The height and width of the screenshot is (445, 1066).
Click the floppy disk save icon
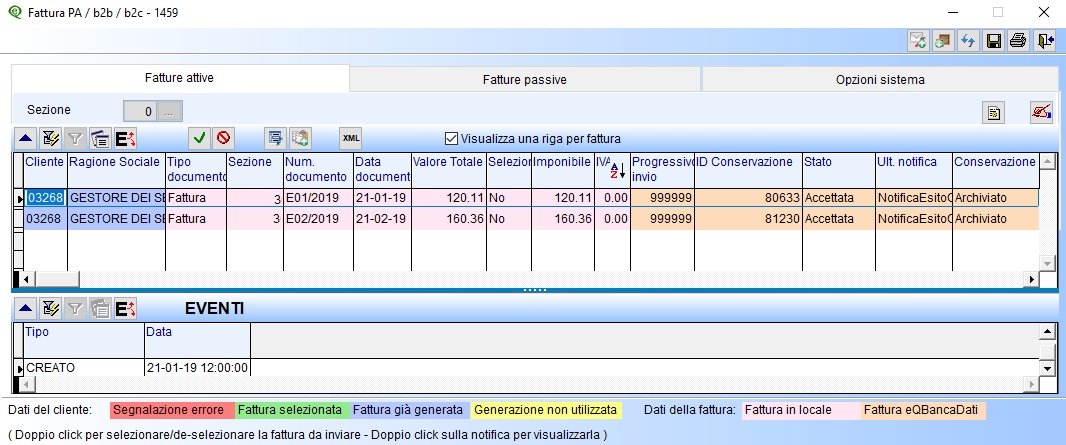[x=994, y=41]
